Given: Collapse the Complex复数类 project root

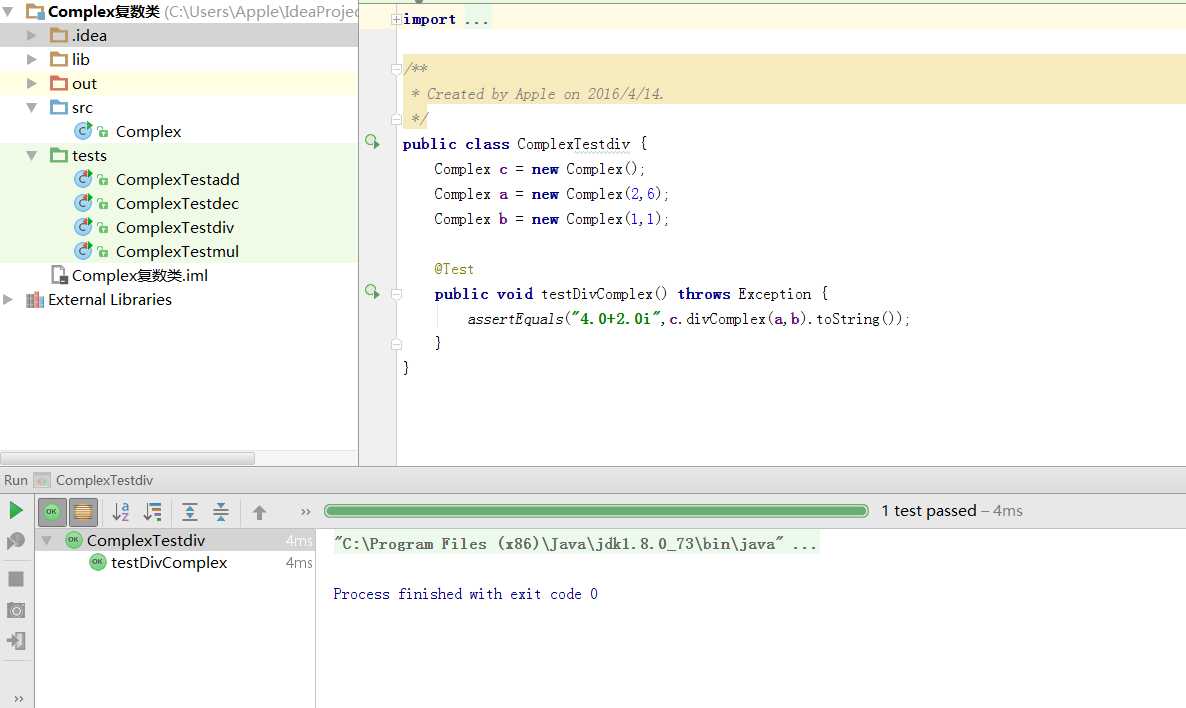Looking at the screenshot, I should coord(8,11).
